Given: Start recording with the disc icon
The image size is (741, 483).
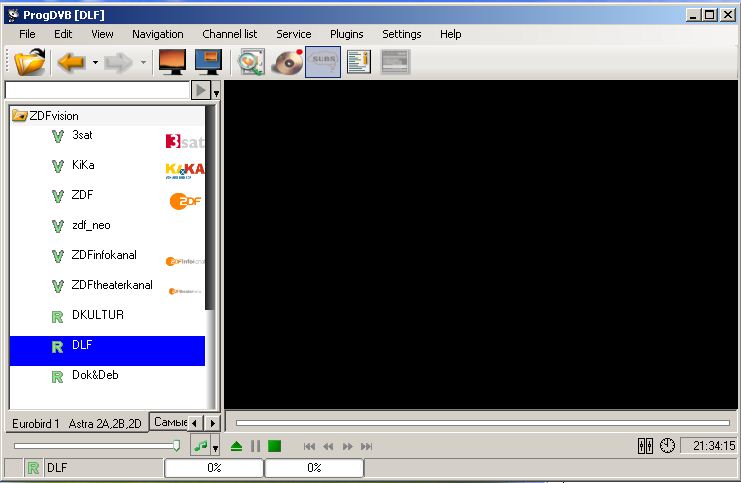Looking at the screenshot, I should pyautogui.click(x=287, y=62).
